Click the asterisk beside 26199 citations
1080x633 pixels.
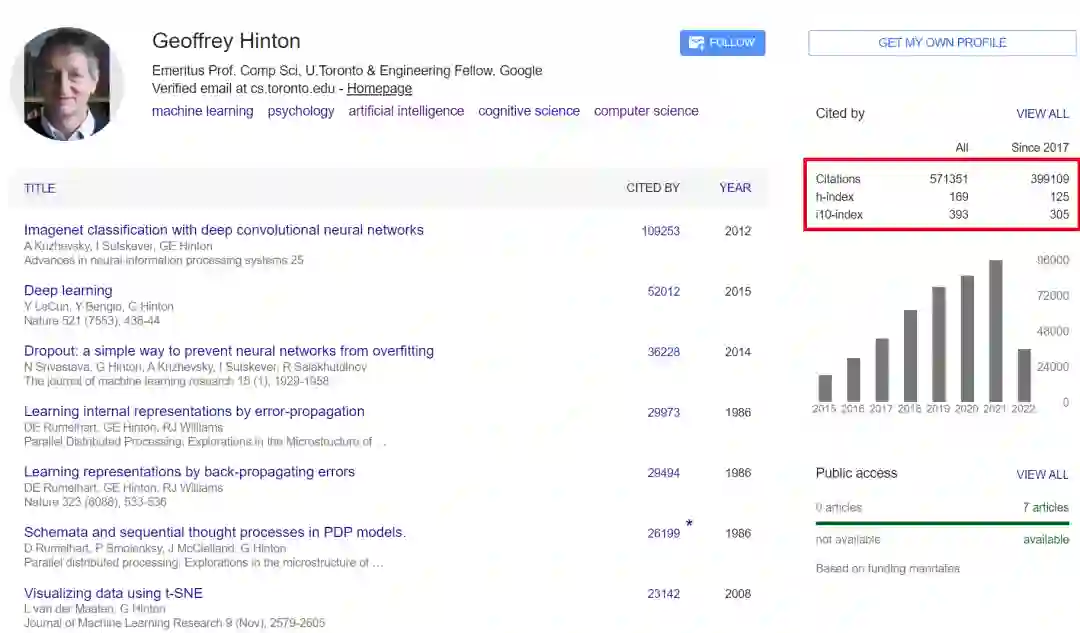click(689, 524)
